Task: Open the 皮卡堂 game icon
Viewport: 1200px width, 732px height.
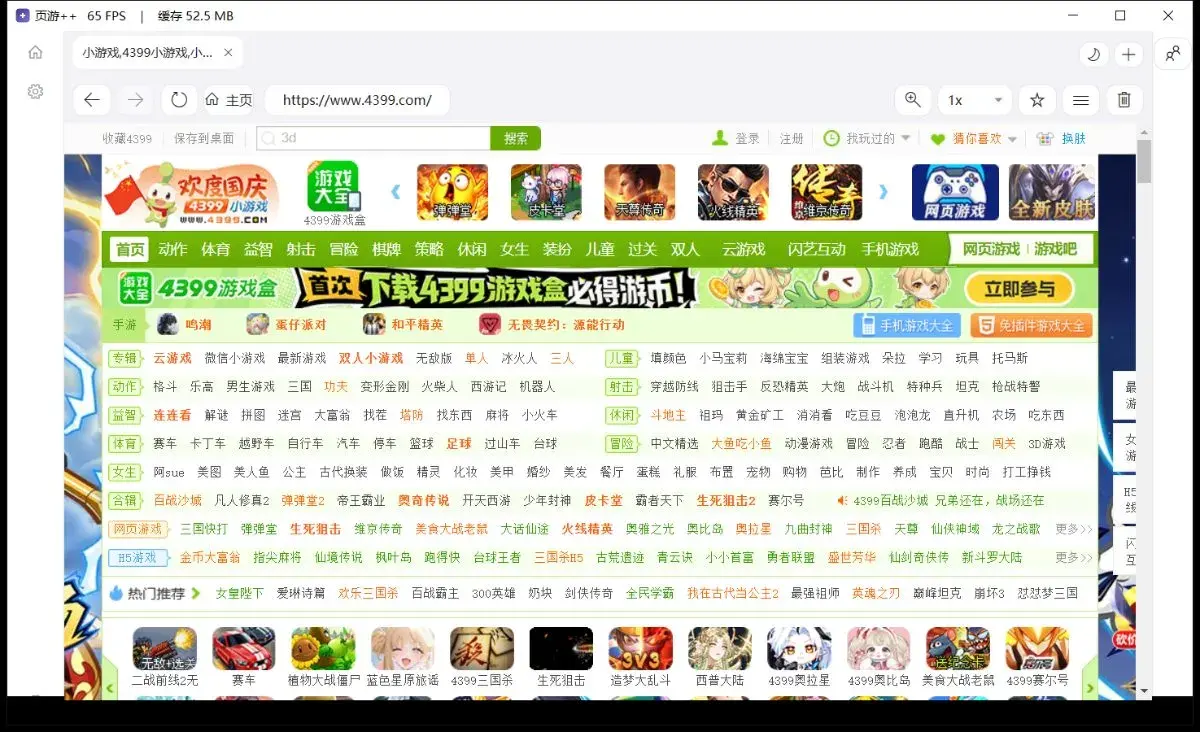Action: (546, 192)
